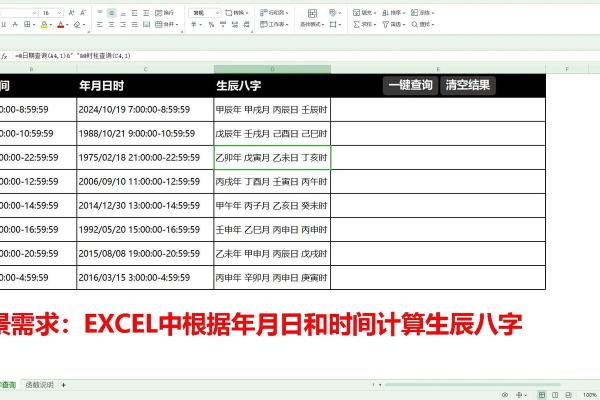Click the fx insert function icon
The height and width of the screenshot is (400, 600).
[4, 56]
